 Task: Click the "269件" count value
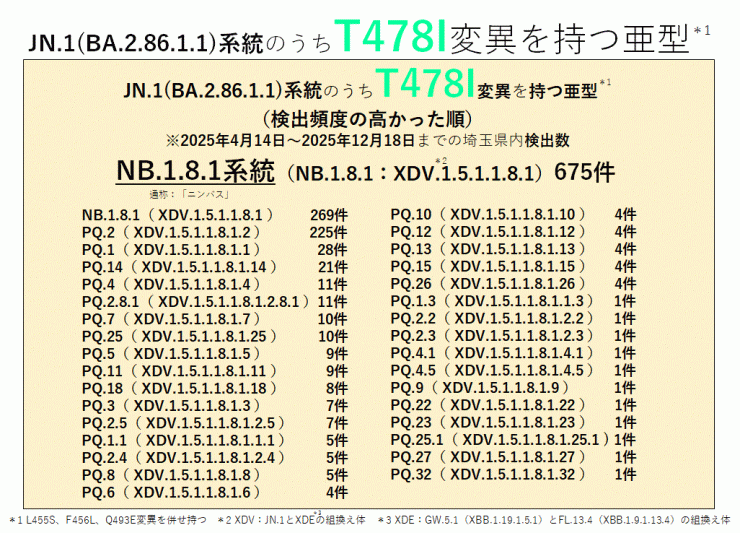point(328,215)
